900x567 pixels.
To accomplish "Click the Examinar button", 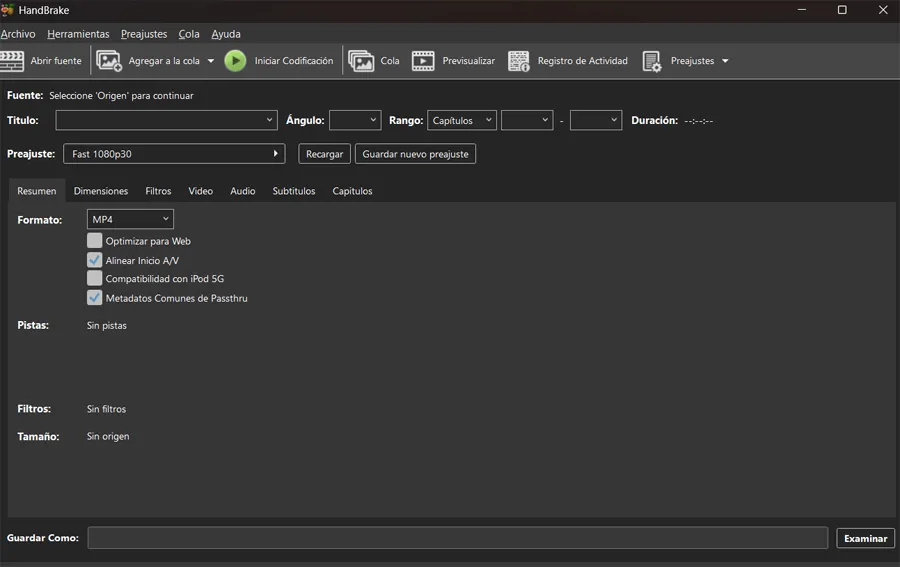I will 866,538.
